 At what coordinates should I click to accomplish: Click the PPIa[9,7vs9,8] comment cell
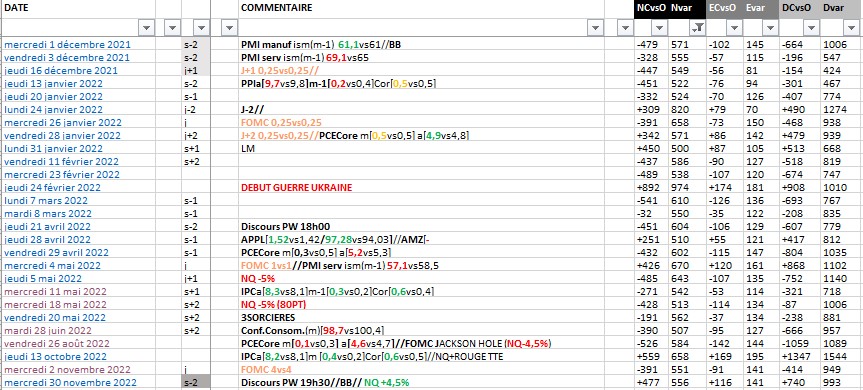421,83
